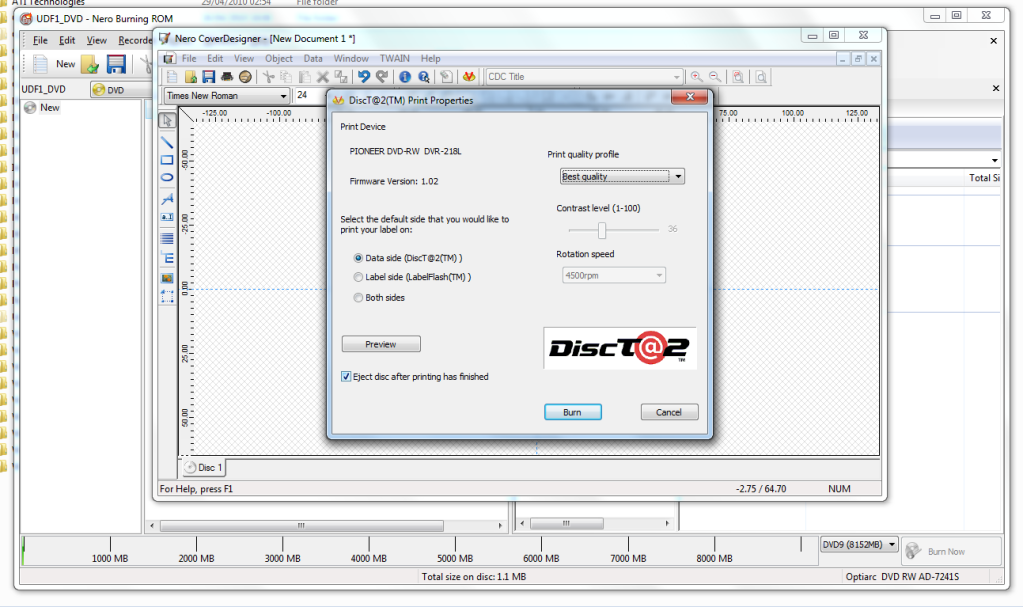Screen dimensions: 1023x607
Task: Click the Redo arrow icon
Action: (x=382, y=77)
